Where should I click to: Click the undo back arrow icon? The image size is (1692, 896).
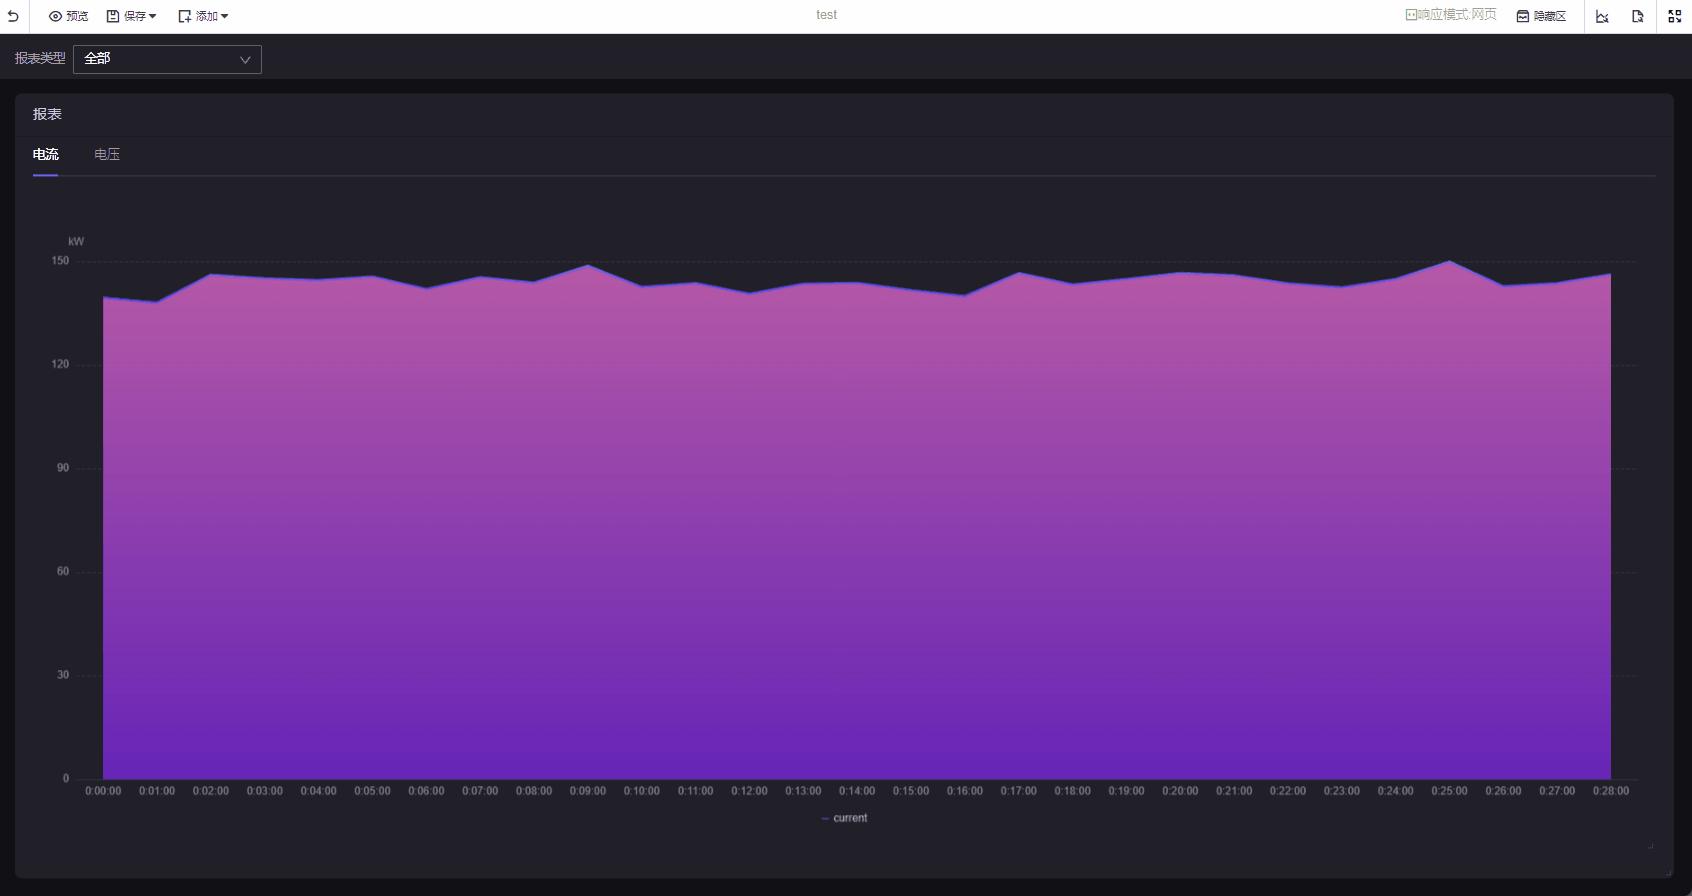coord(13,16)
